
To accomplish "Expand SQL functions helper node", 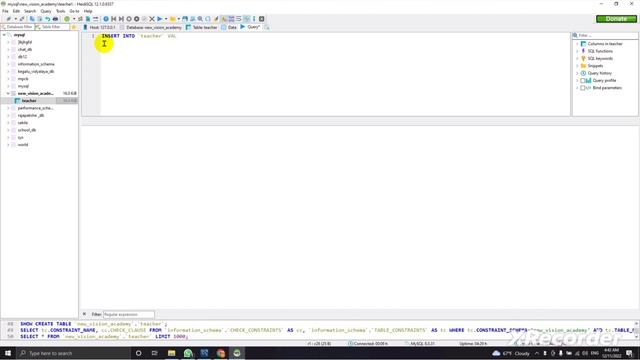I will (577, 51).
